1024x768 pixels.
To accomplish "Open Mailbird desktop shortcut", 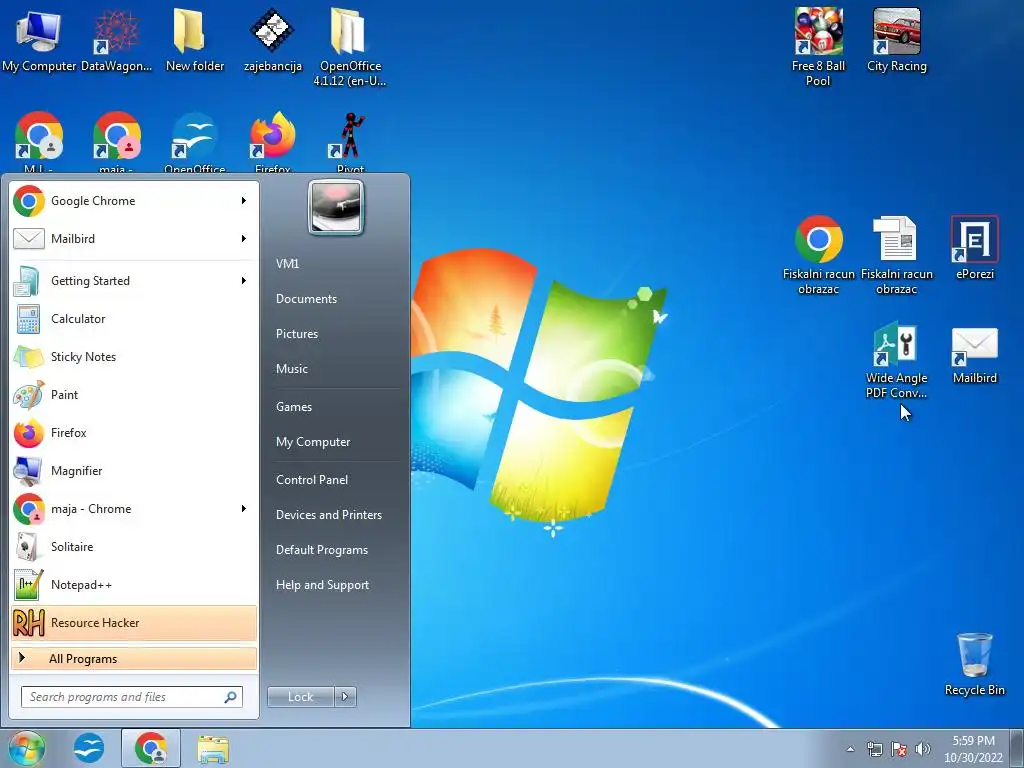I will coord(974,356).
